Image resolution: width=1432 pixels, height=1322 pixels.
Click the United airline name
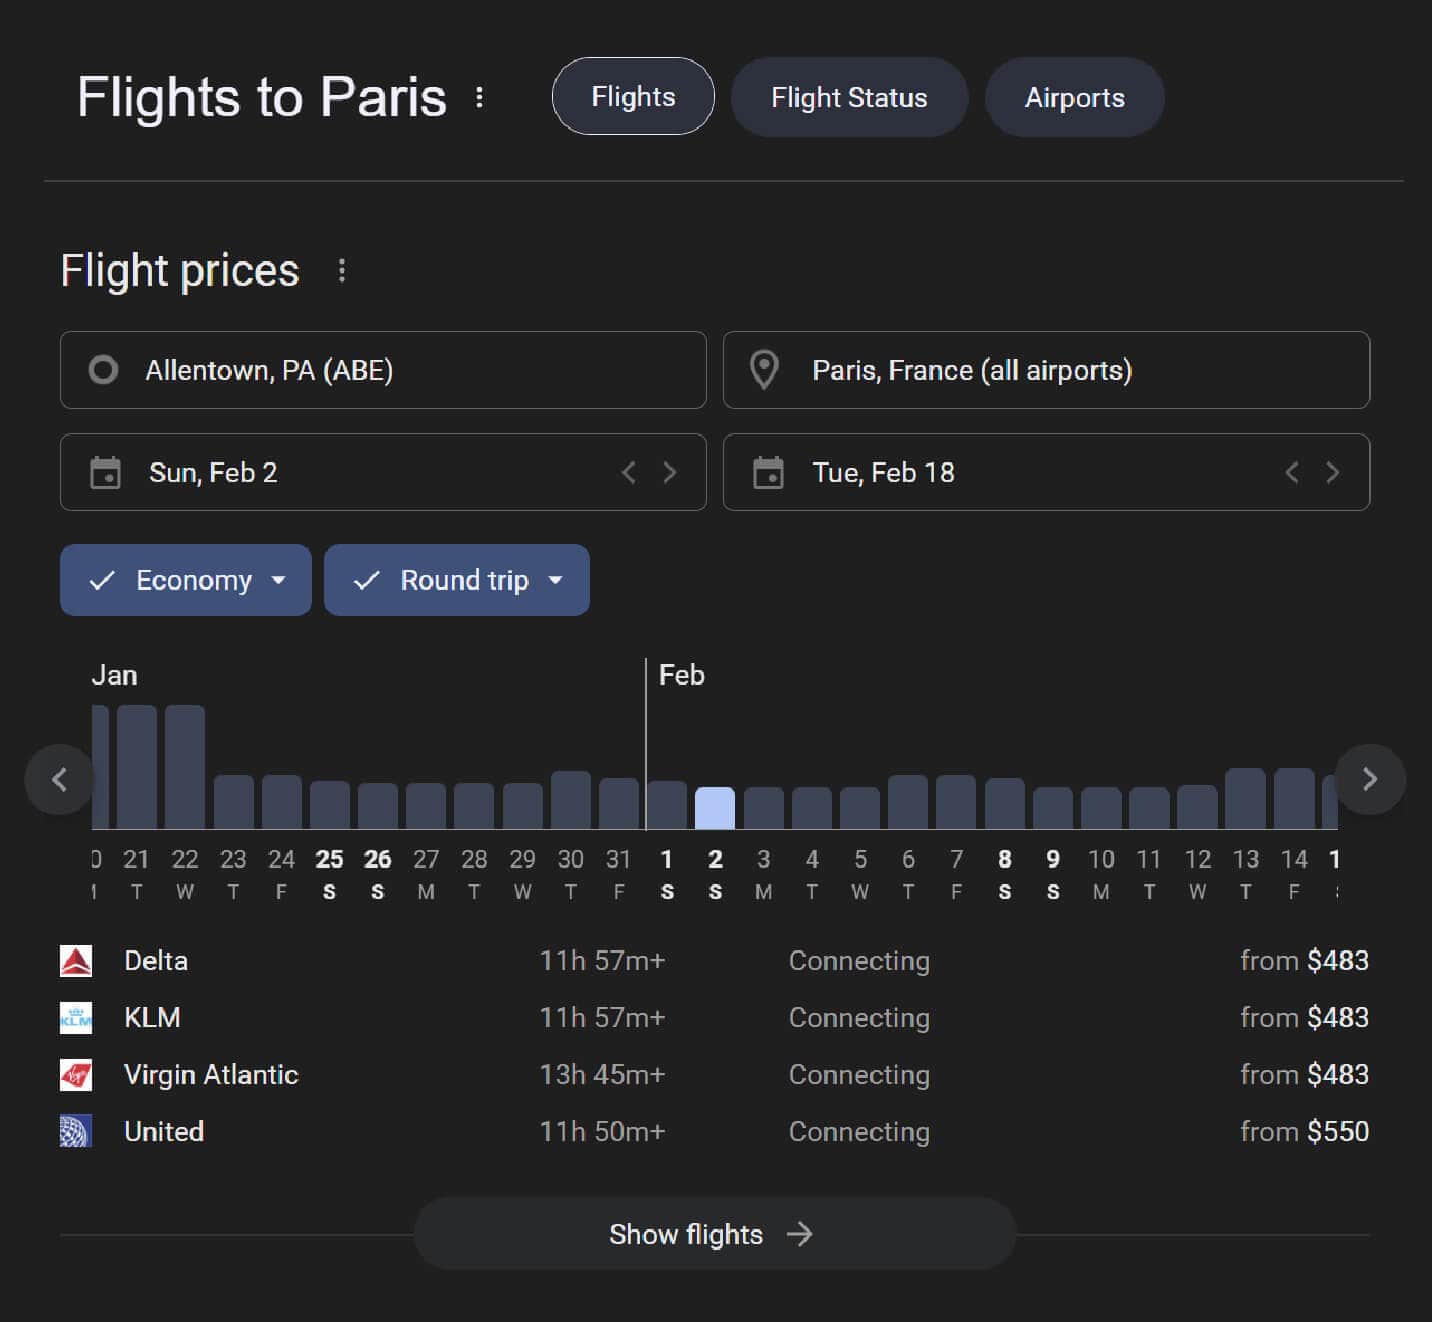pos(164,1131)
